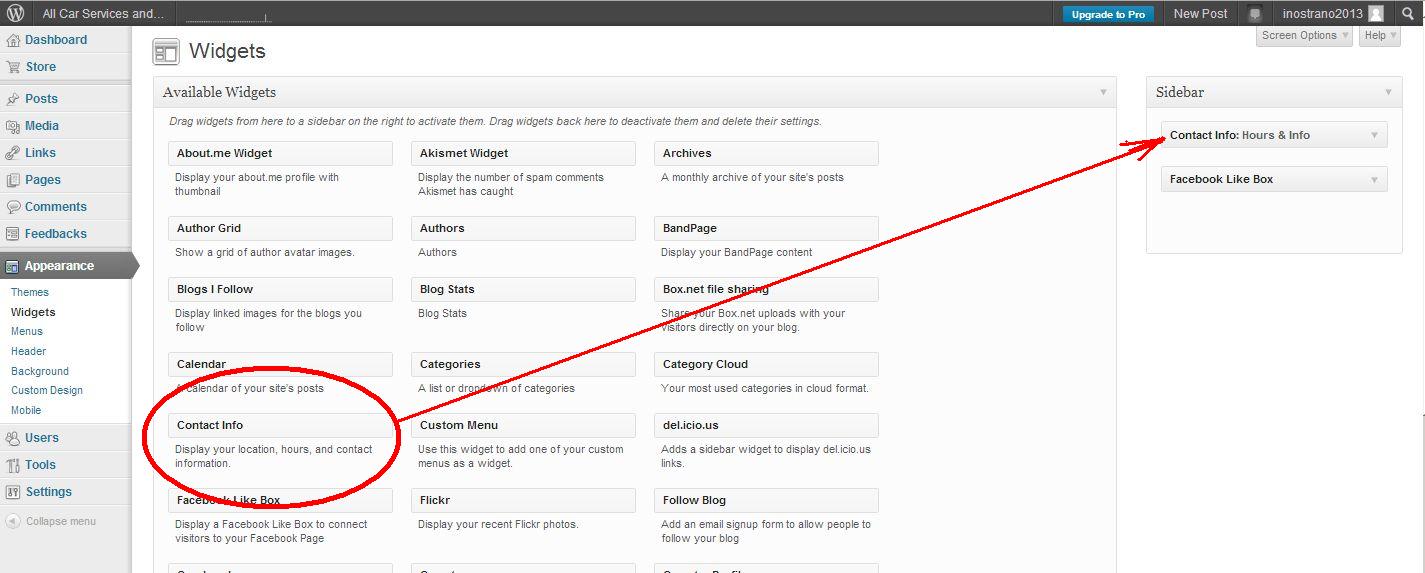Image resolution: width=1425 pixels, height=573 pixels.
Task: Click the Appearance icon in sidebar
Action: pos(13,266)
